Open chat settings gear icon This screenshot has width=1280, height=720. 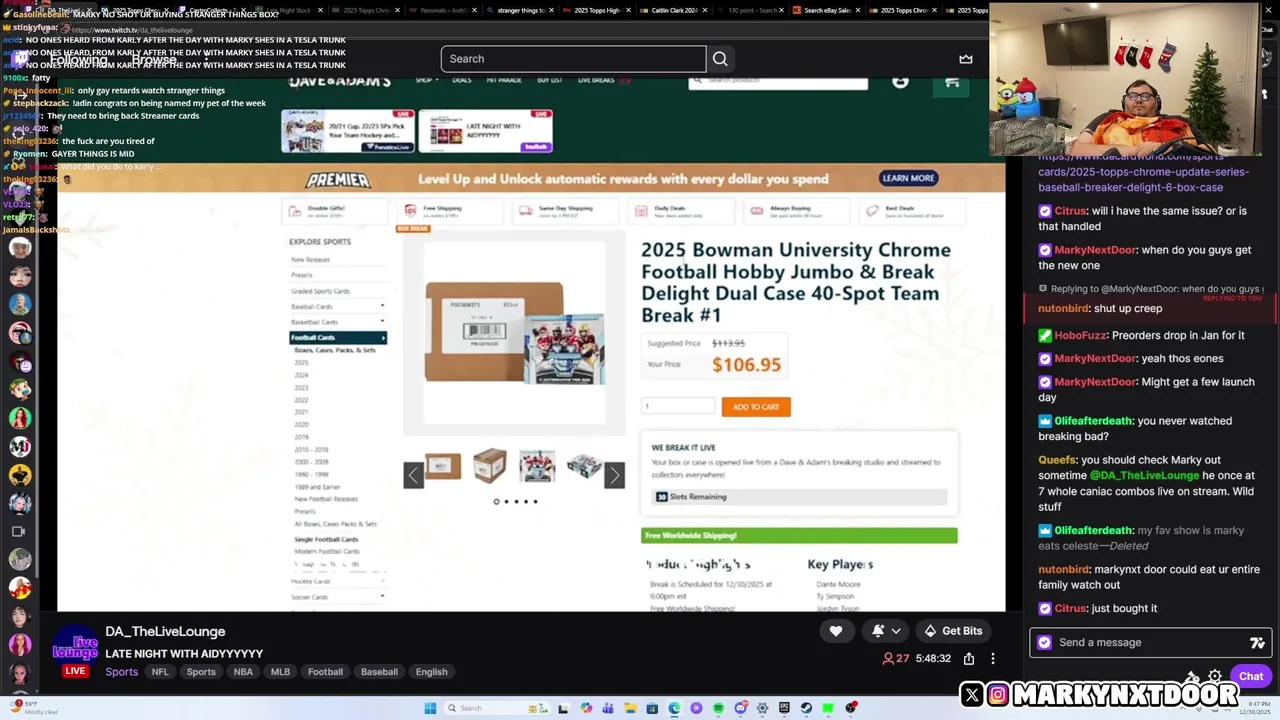pos(1215,677)
